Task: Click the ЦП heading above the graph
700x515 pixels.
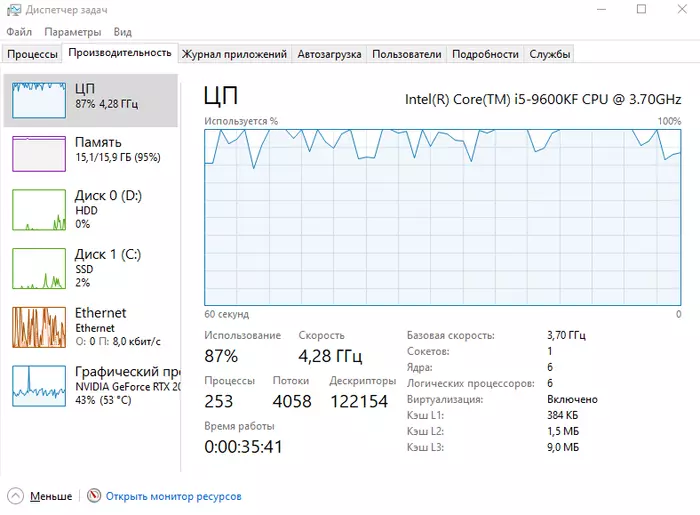Action: coord(221,96)
